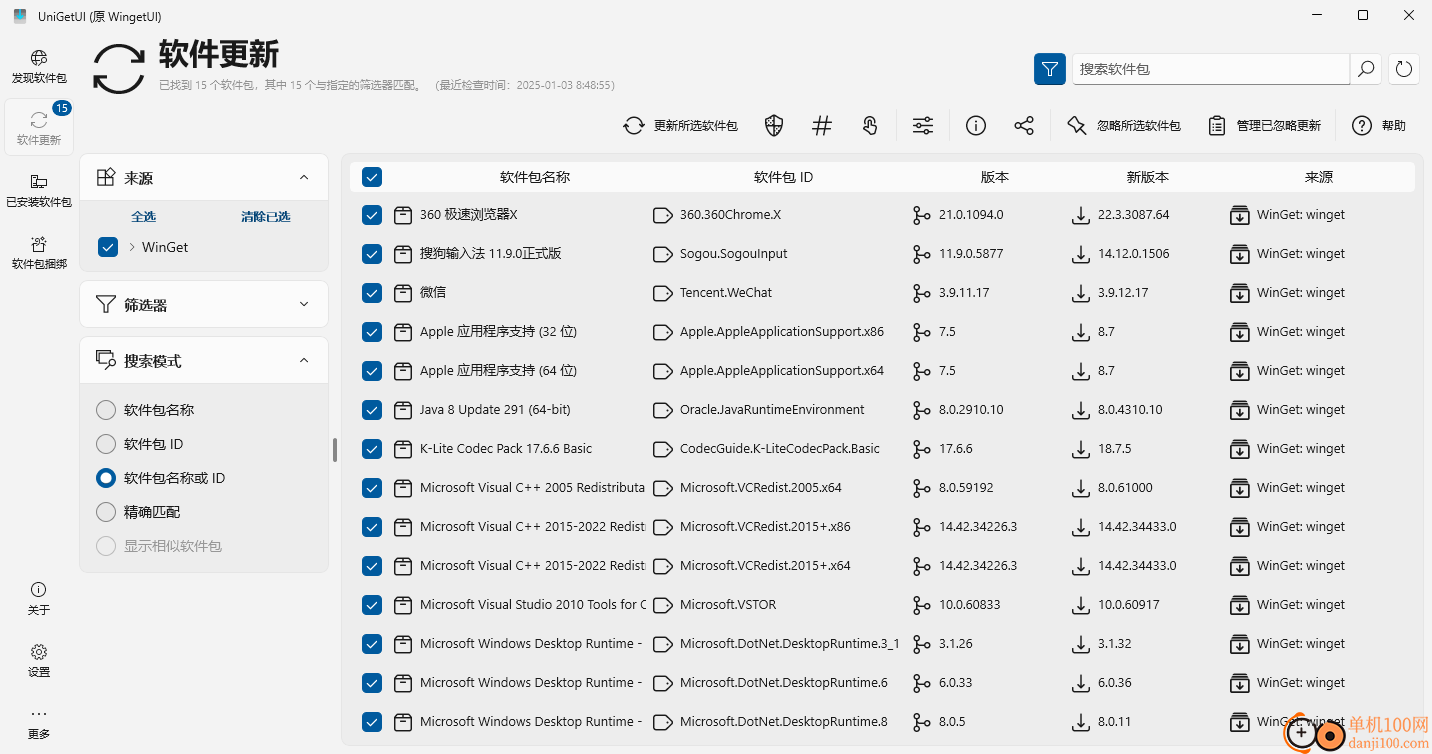Expand the 筛选器 panel
This screenshot has width=1432, height=754.
(x=304, y=304)
